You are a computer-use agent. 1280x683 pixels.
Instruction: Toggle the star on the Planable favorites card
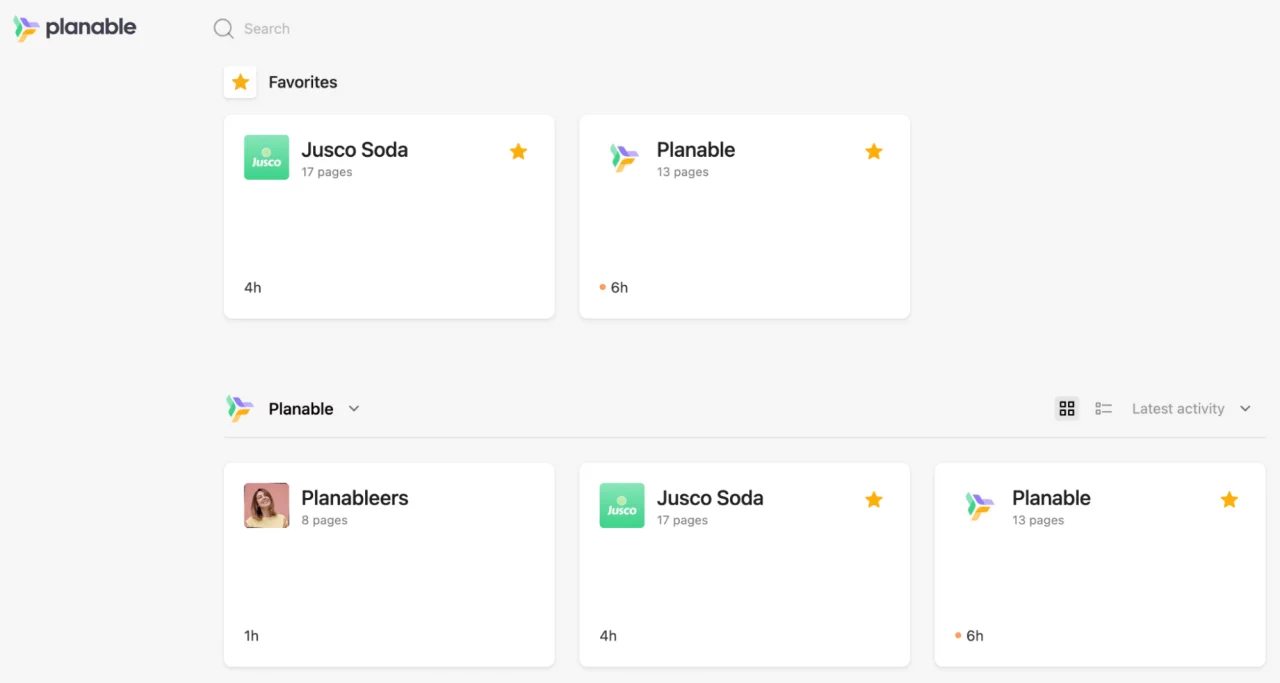coord(873,151)
